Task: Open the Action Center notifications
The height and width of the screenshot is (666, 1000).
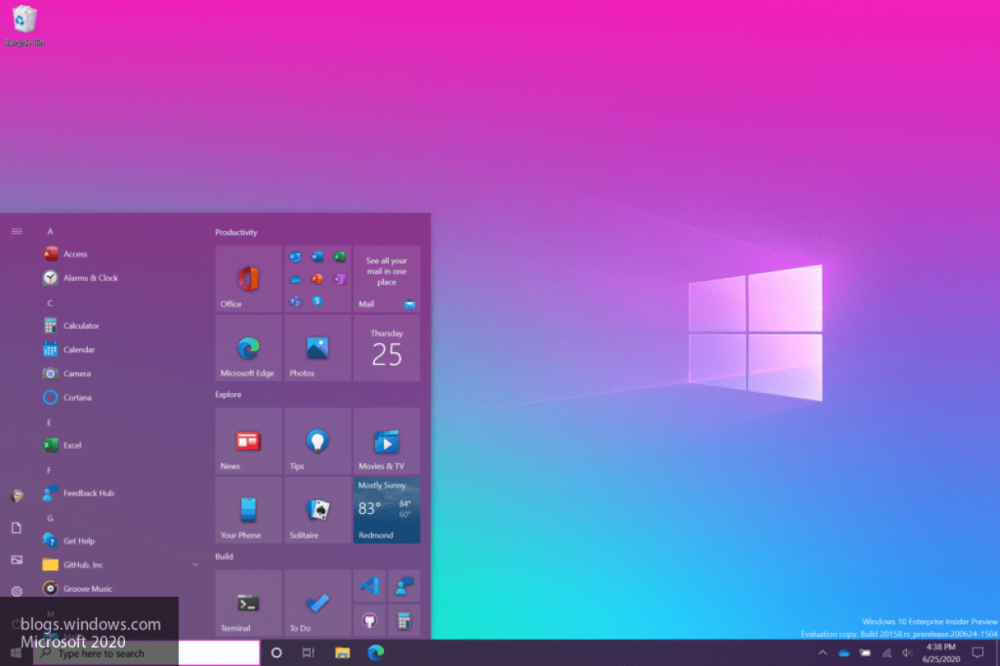Action: click(978, 653)
